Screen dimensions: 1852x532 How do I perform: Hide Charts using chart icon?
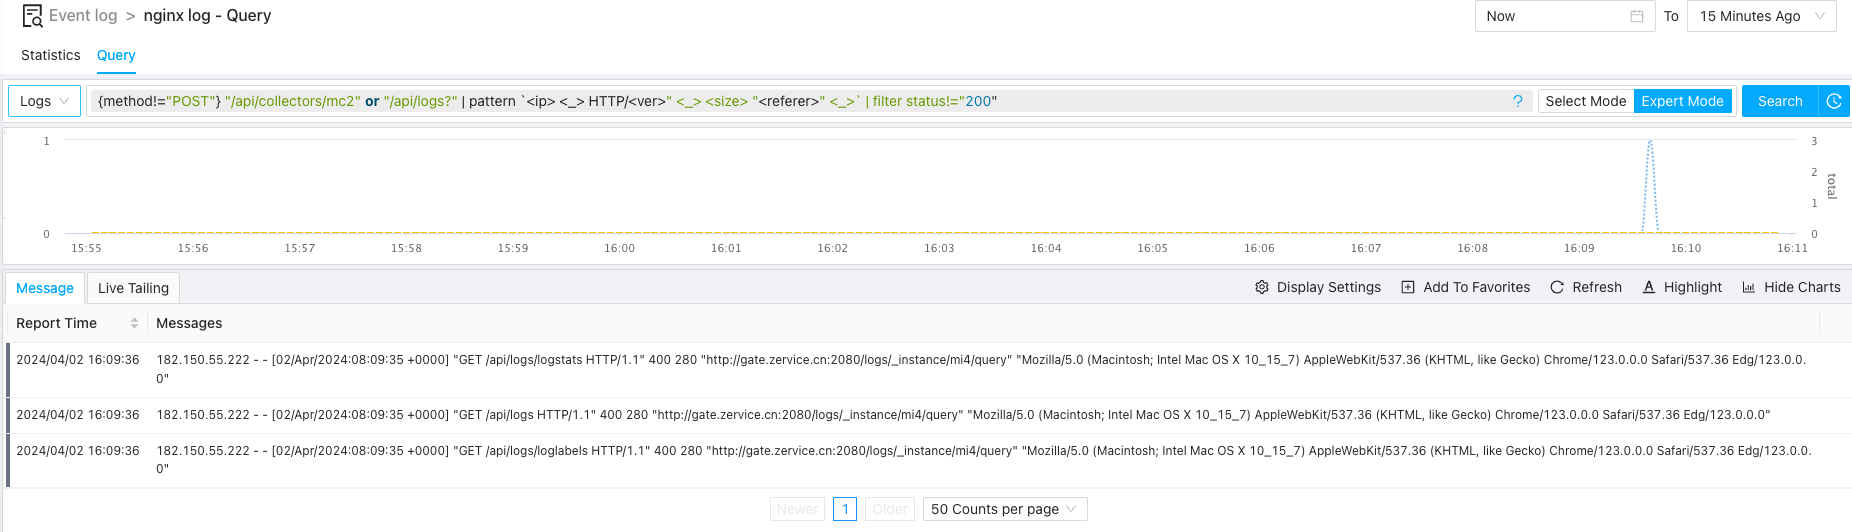[x=1749, y=287]
